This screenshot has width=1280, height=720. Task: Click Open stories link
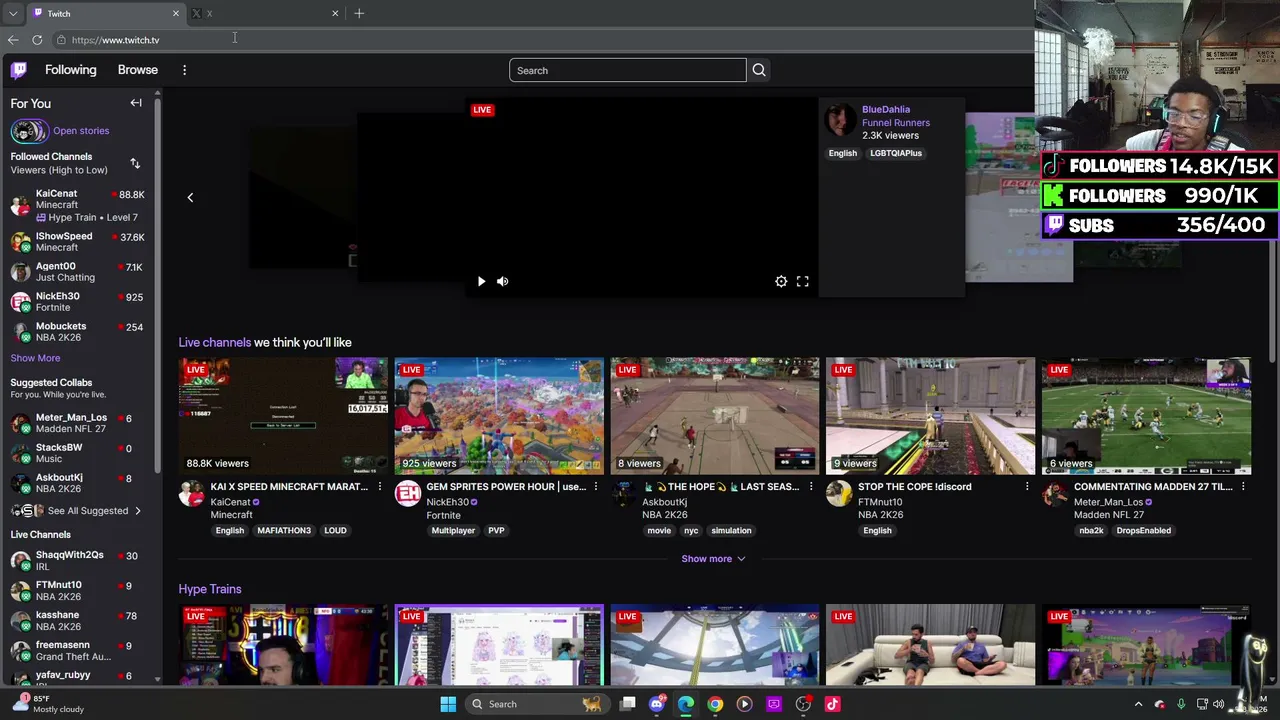click(x=81, y=131)
